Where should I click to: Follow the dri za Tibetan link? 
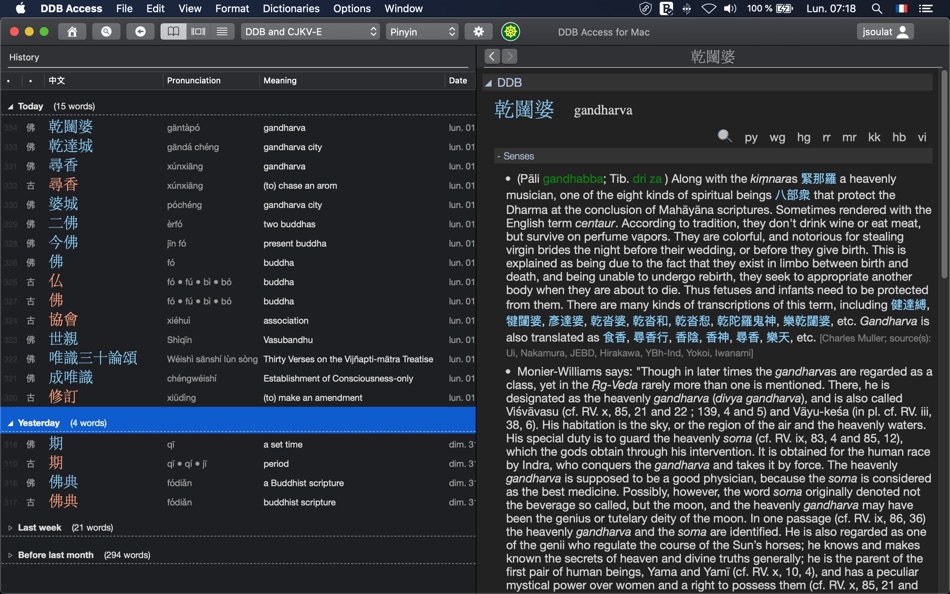pyautogui.click(x=647, y=179)
